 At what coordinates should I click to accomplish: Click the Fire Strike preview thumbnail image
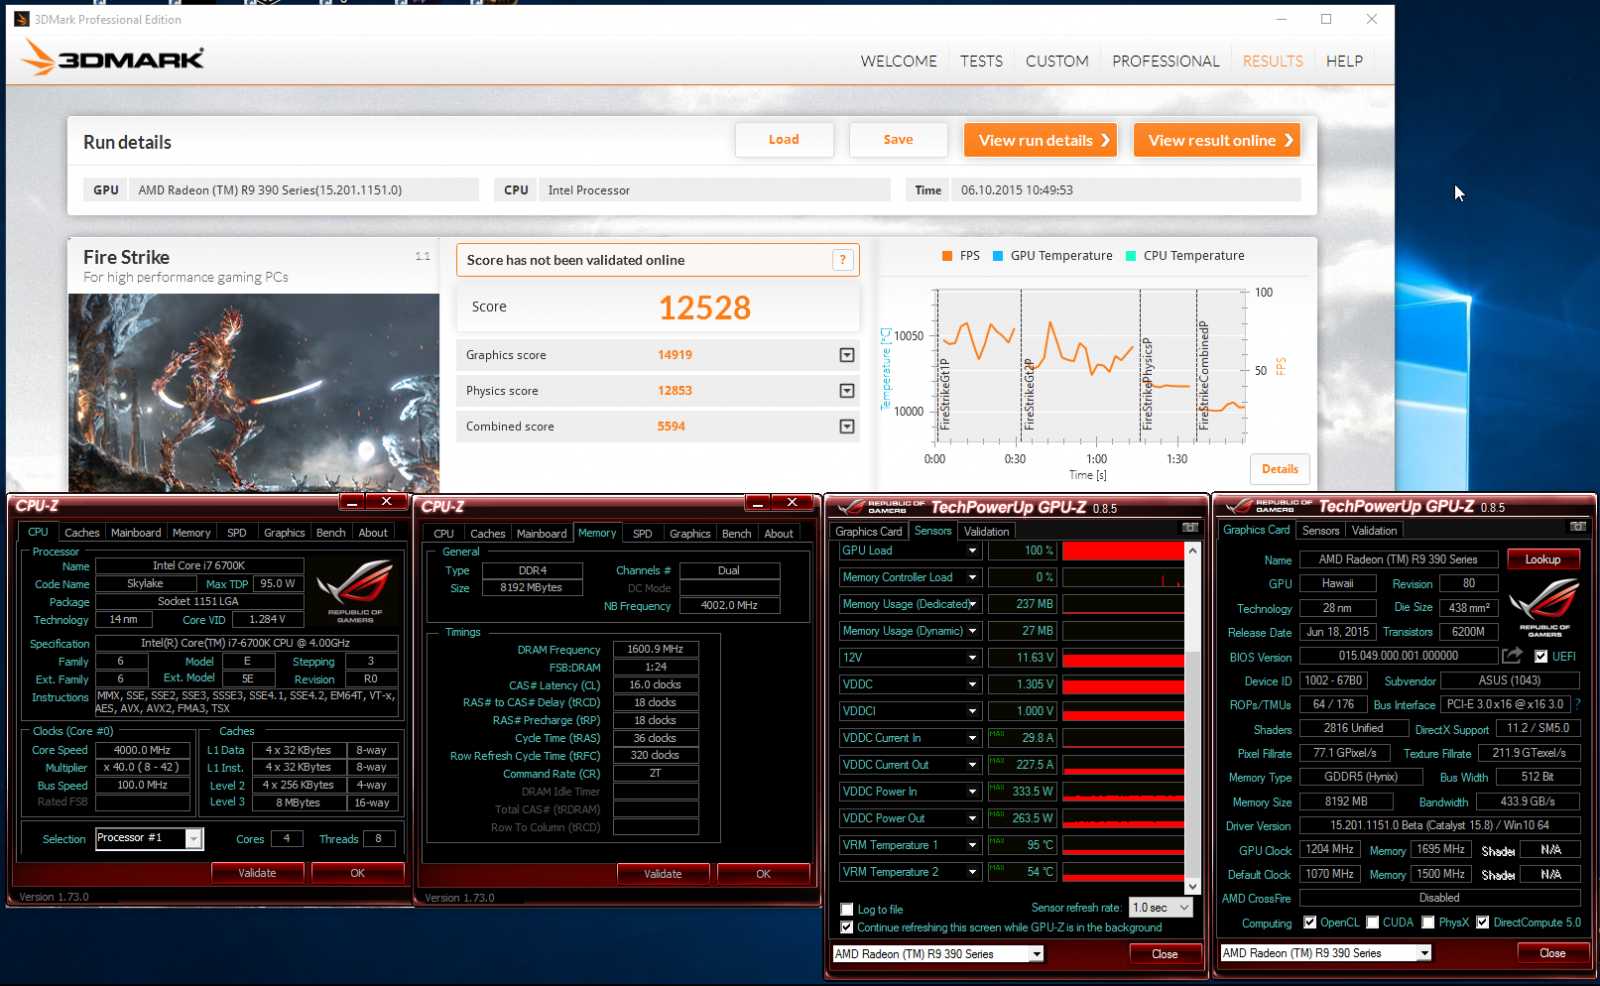254,392
